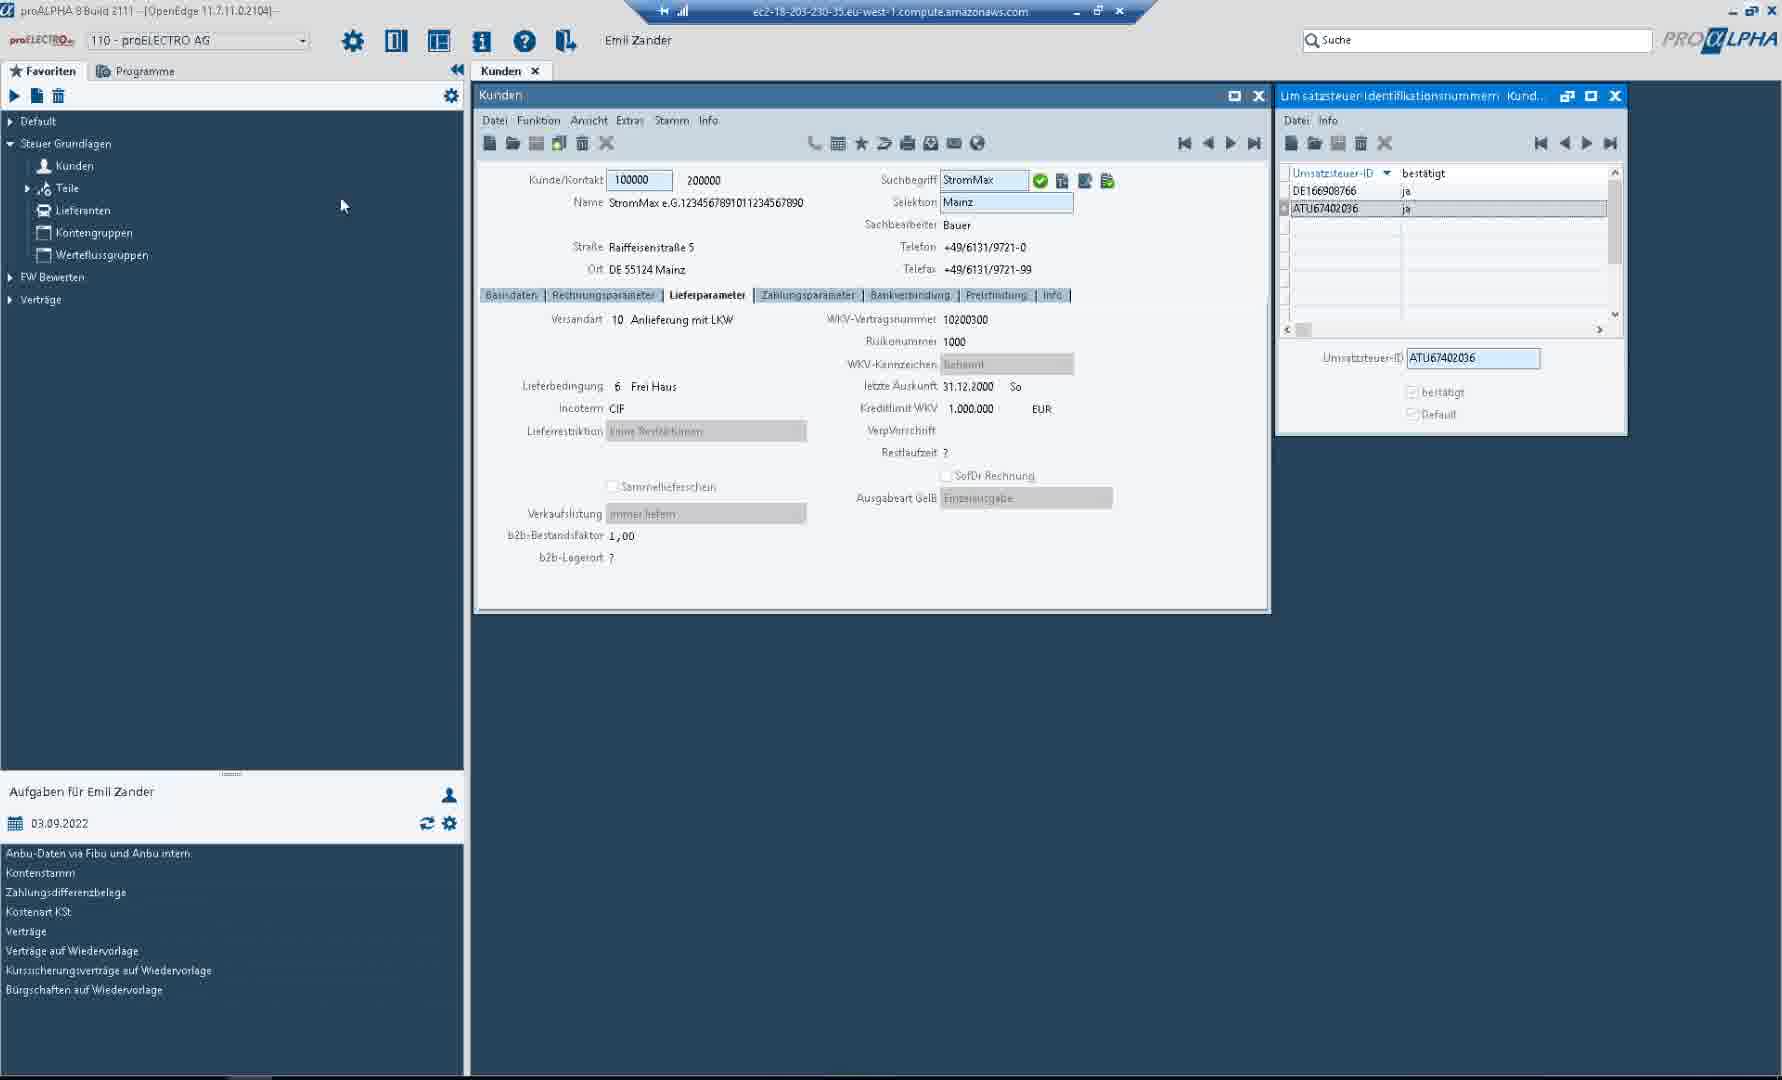The image size is (1782, 1080).
Task: Toggle the Default checkbox in Umsatzsteuer window
Action: [x=1412, y=414]
